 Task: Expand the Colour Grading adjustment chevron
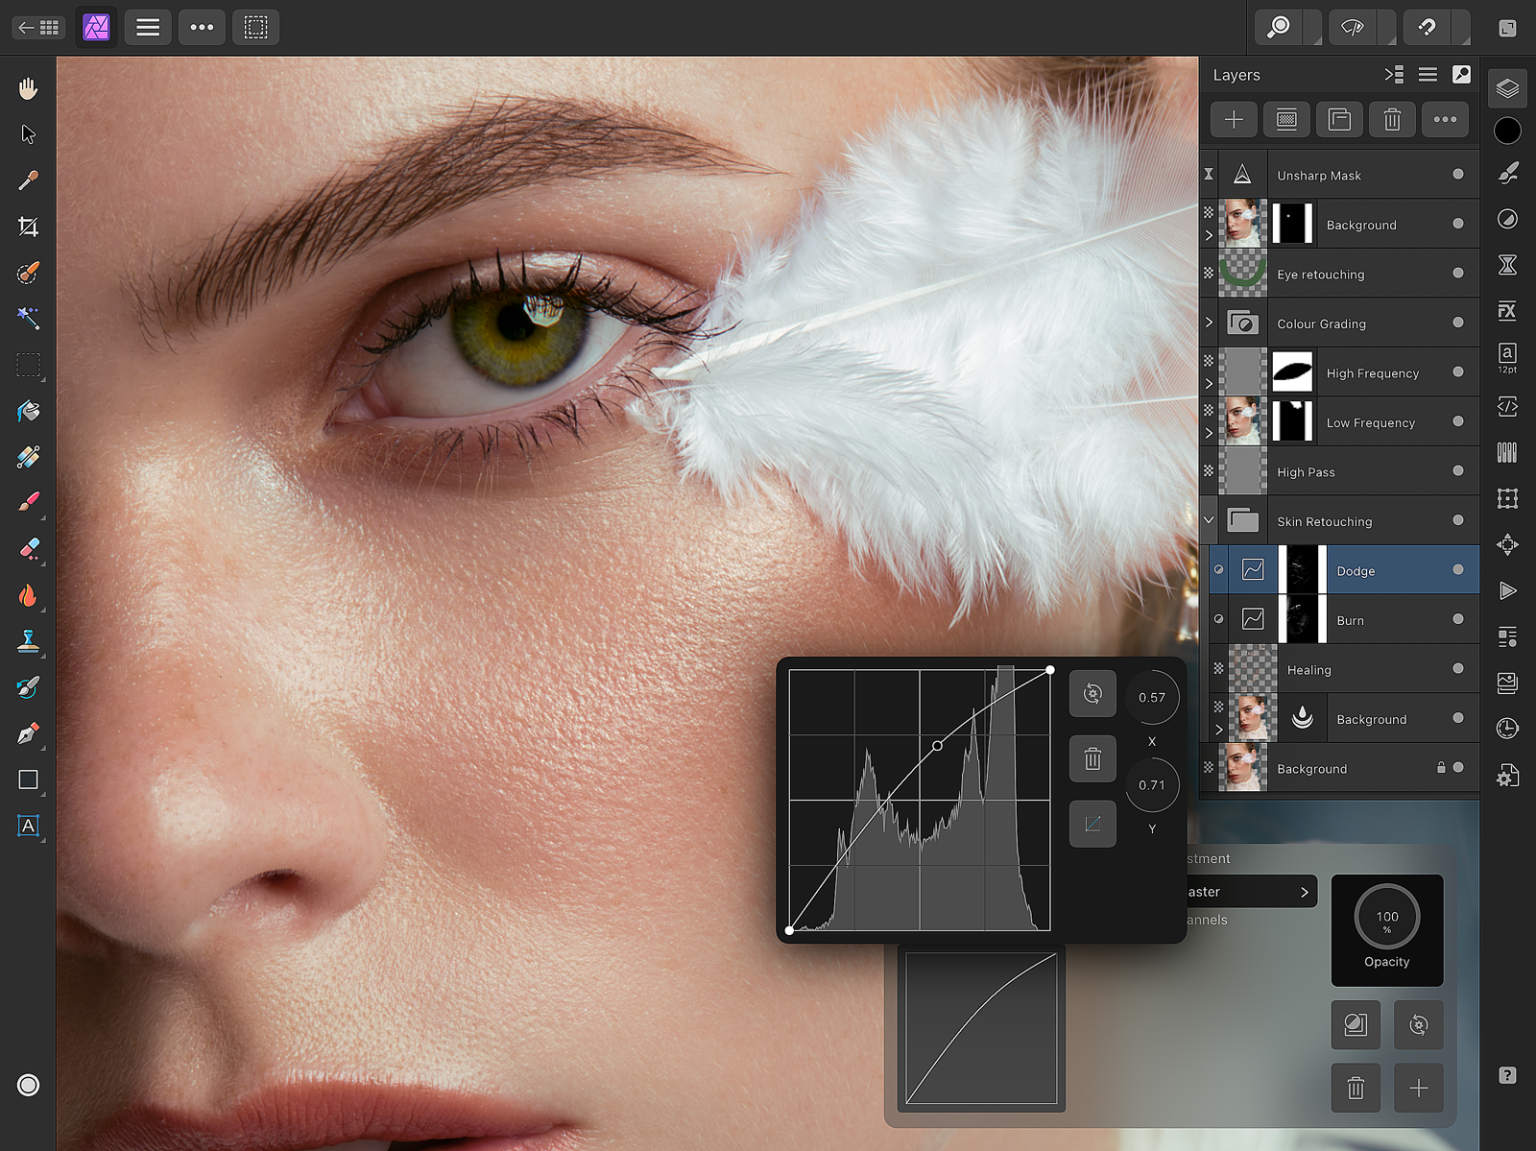[1209, 323]
